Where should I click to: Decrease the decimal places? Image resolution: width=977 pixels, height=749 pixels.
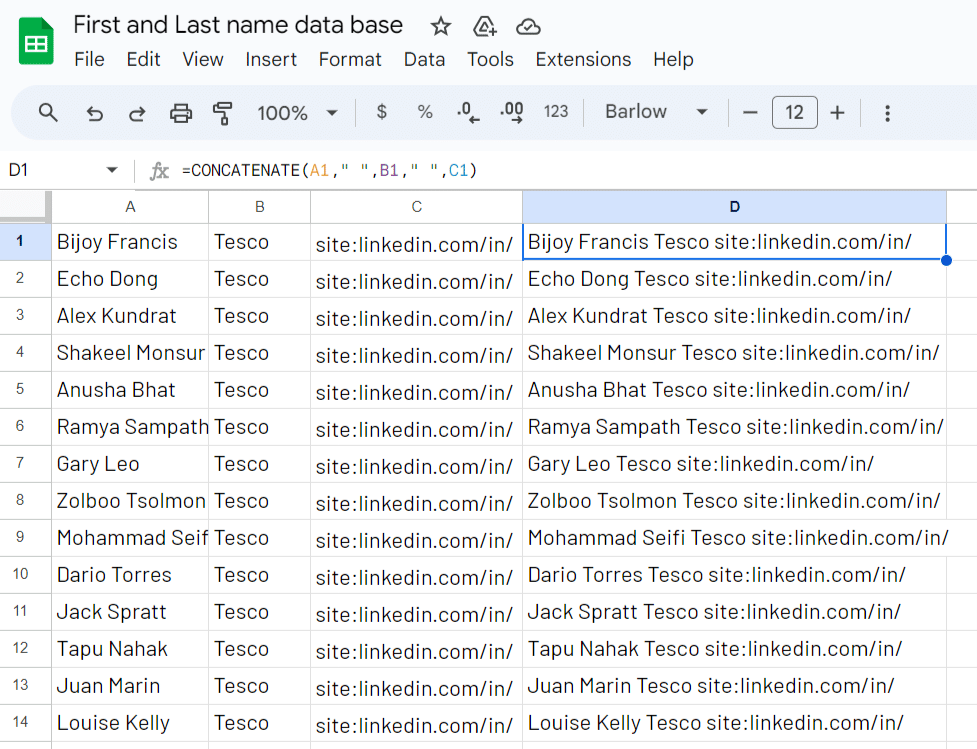coord(467,113)
